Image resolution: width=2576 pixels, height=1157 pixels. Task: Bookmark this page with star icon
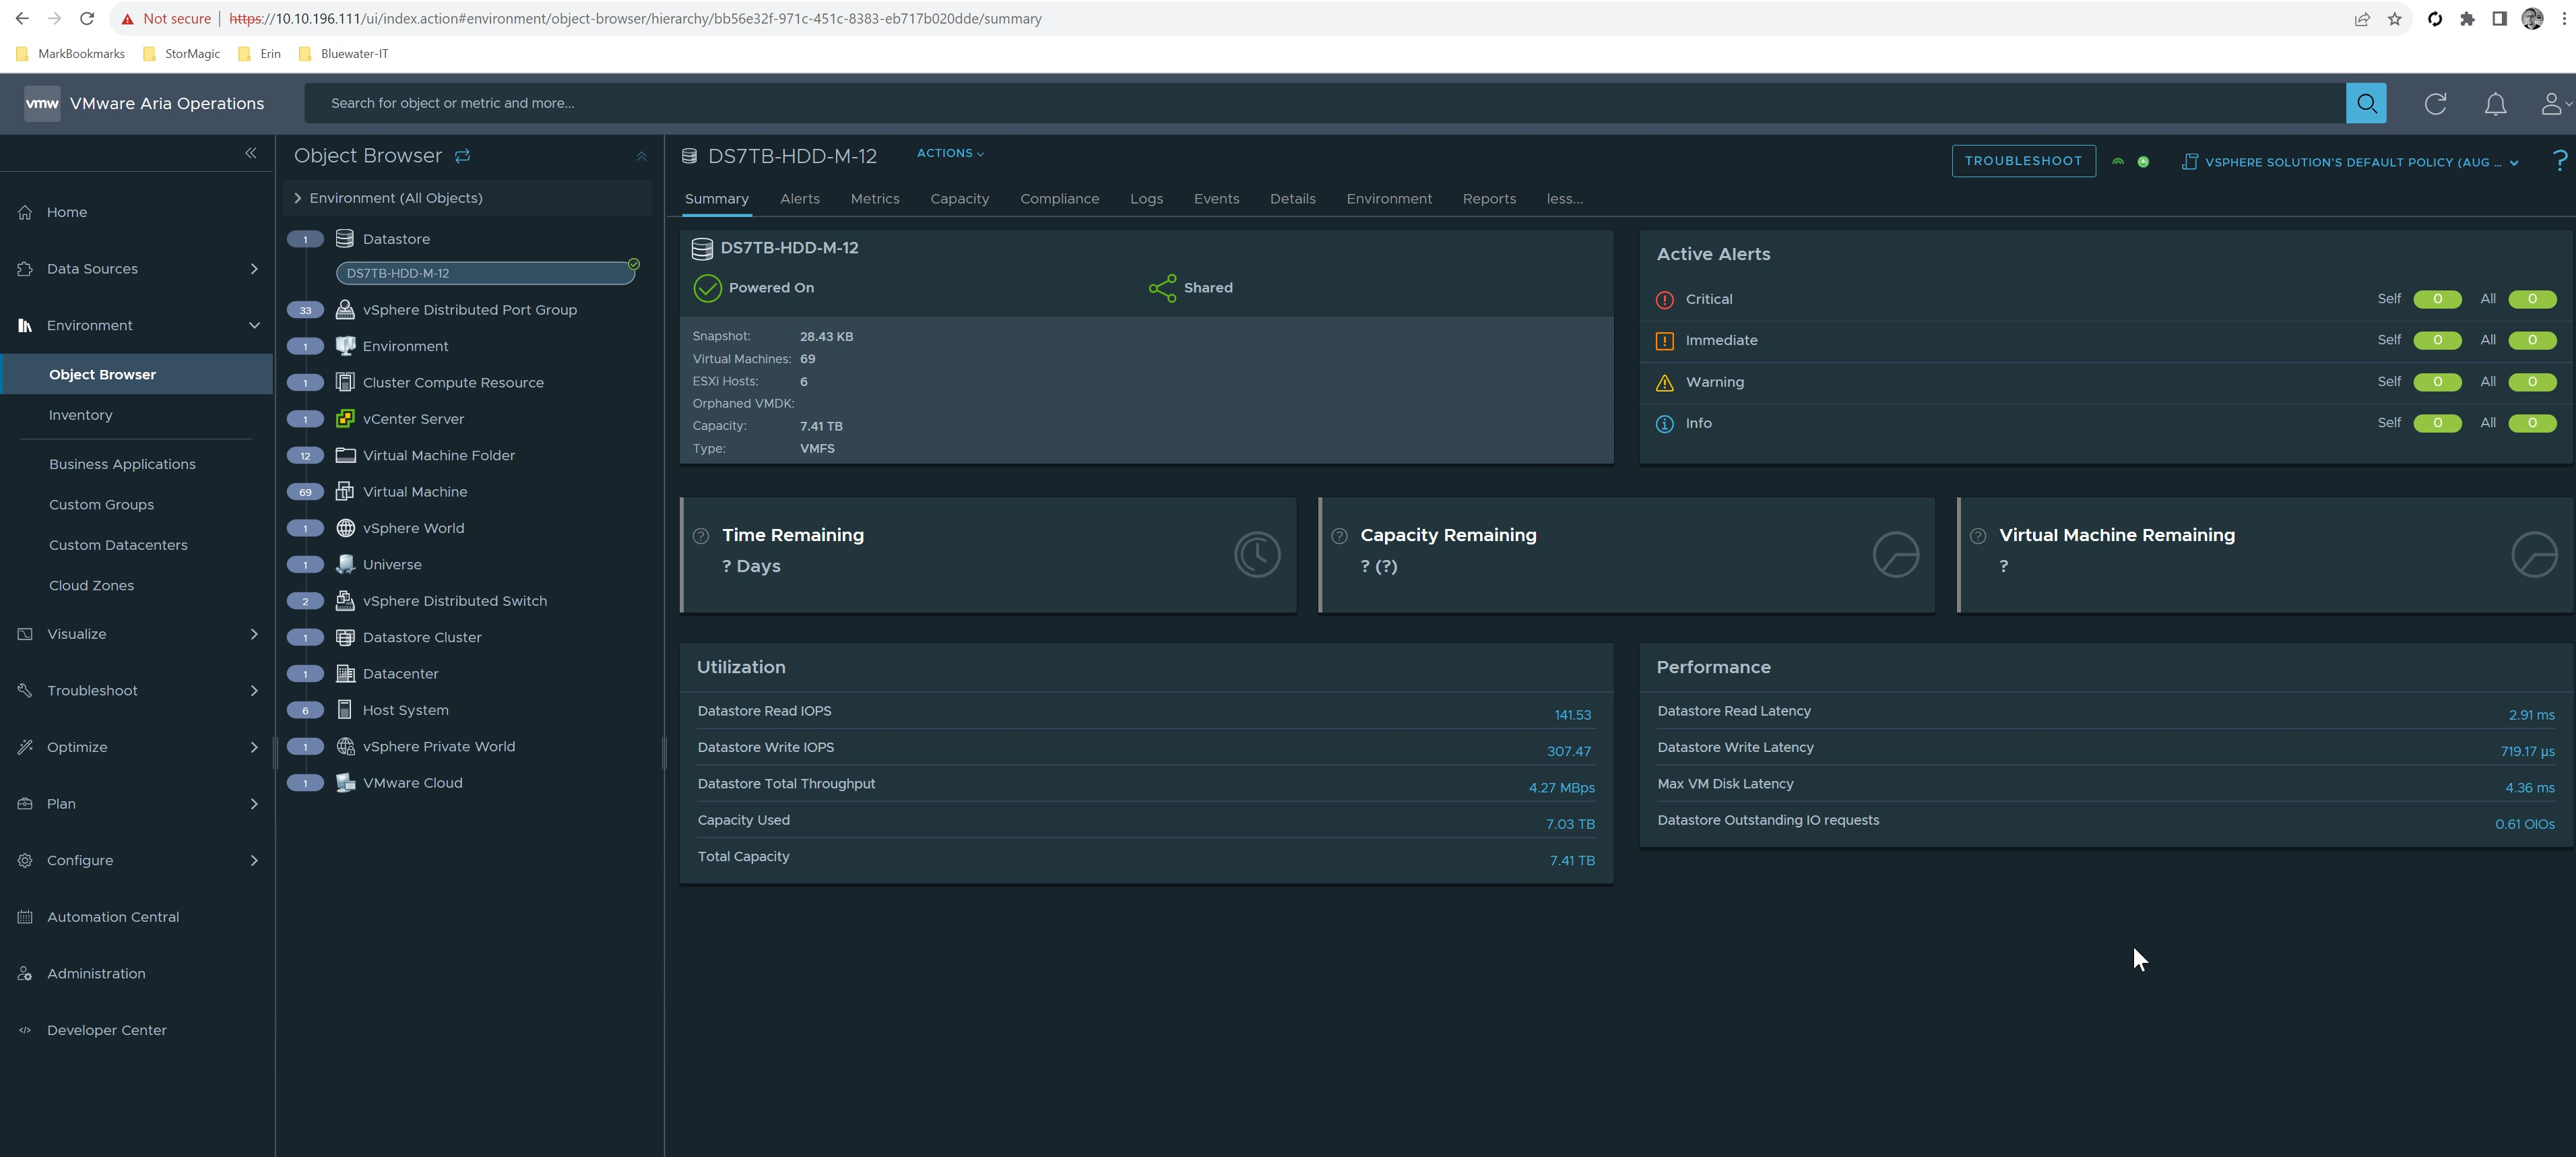pyautogui.click(x=2394, y=19)
